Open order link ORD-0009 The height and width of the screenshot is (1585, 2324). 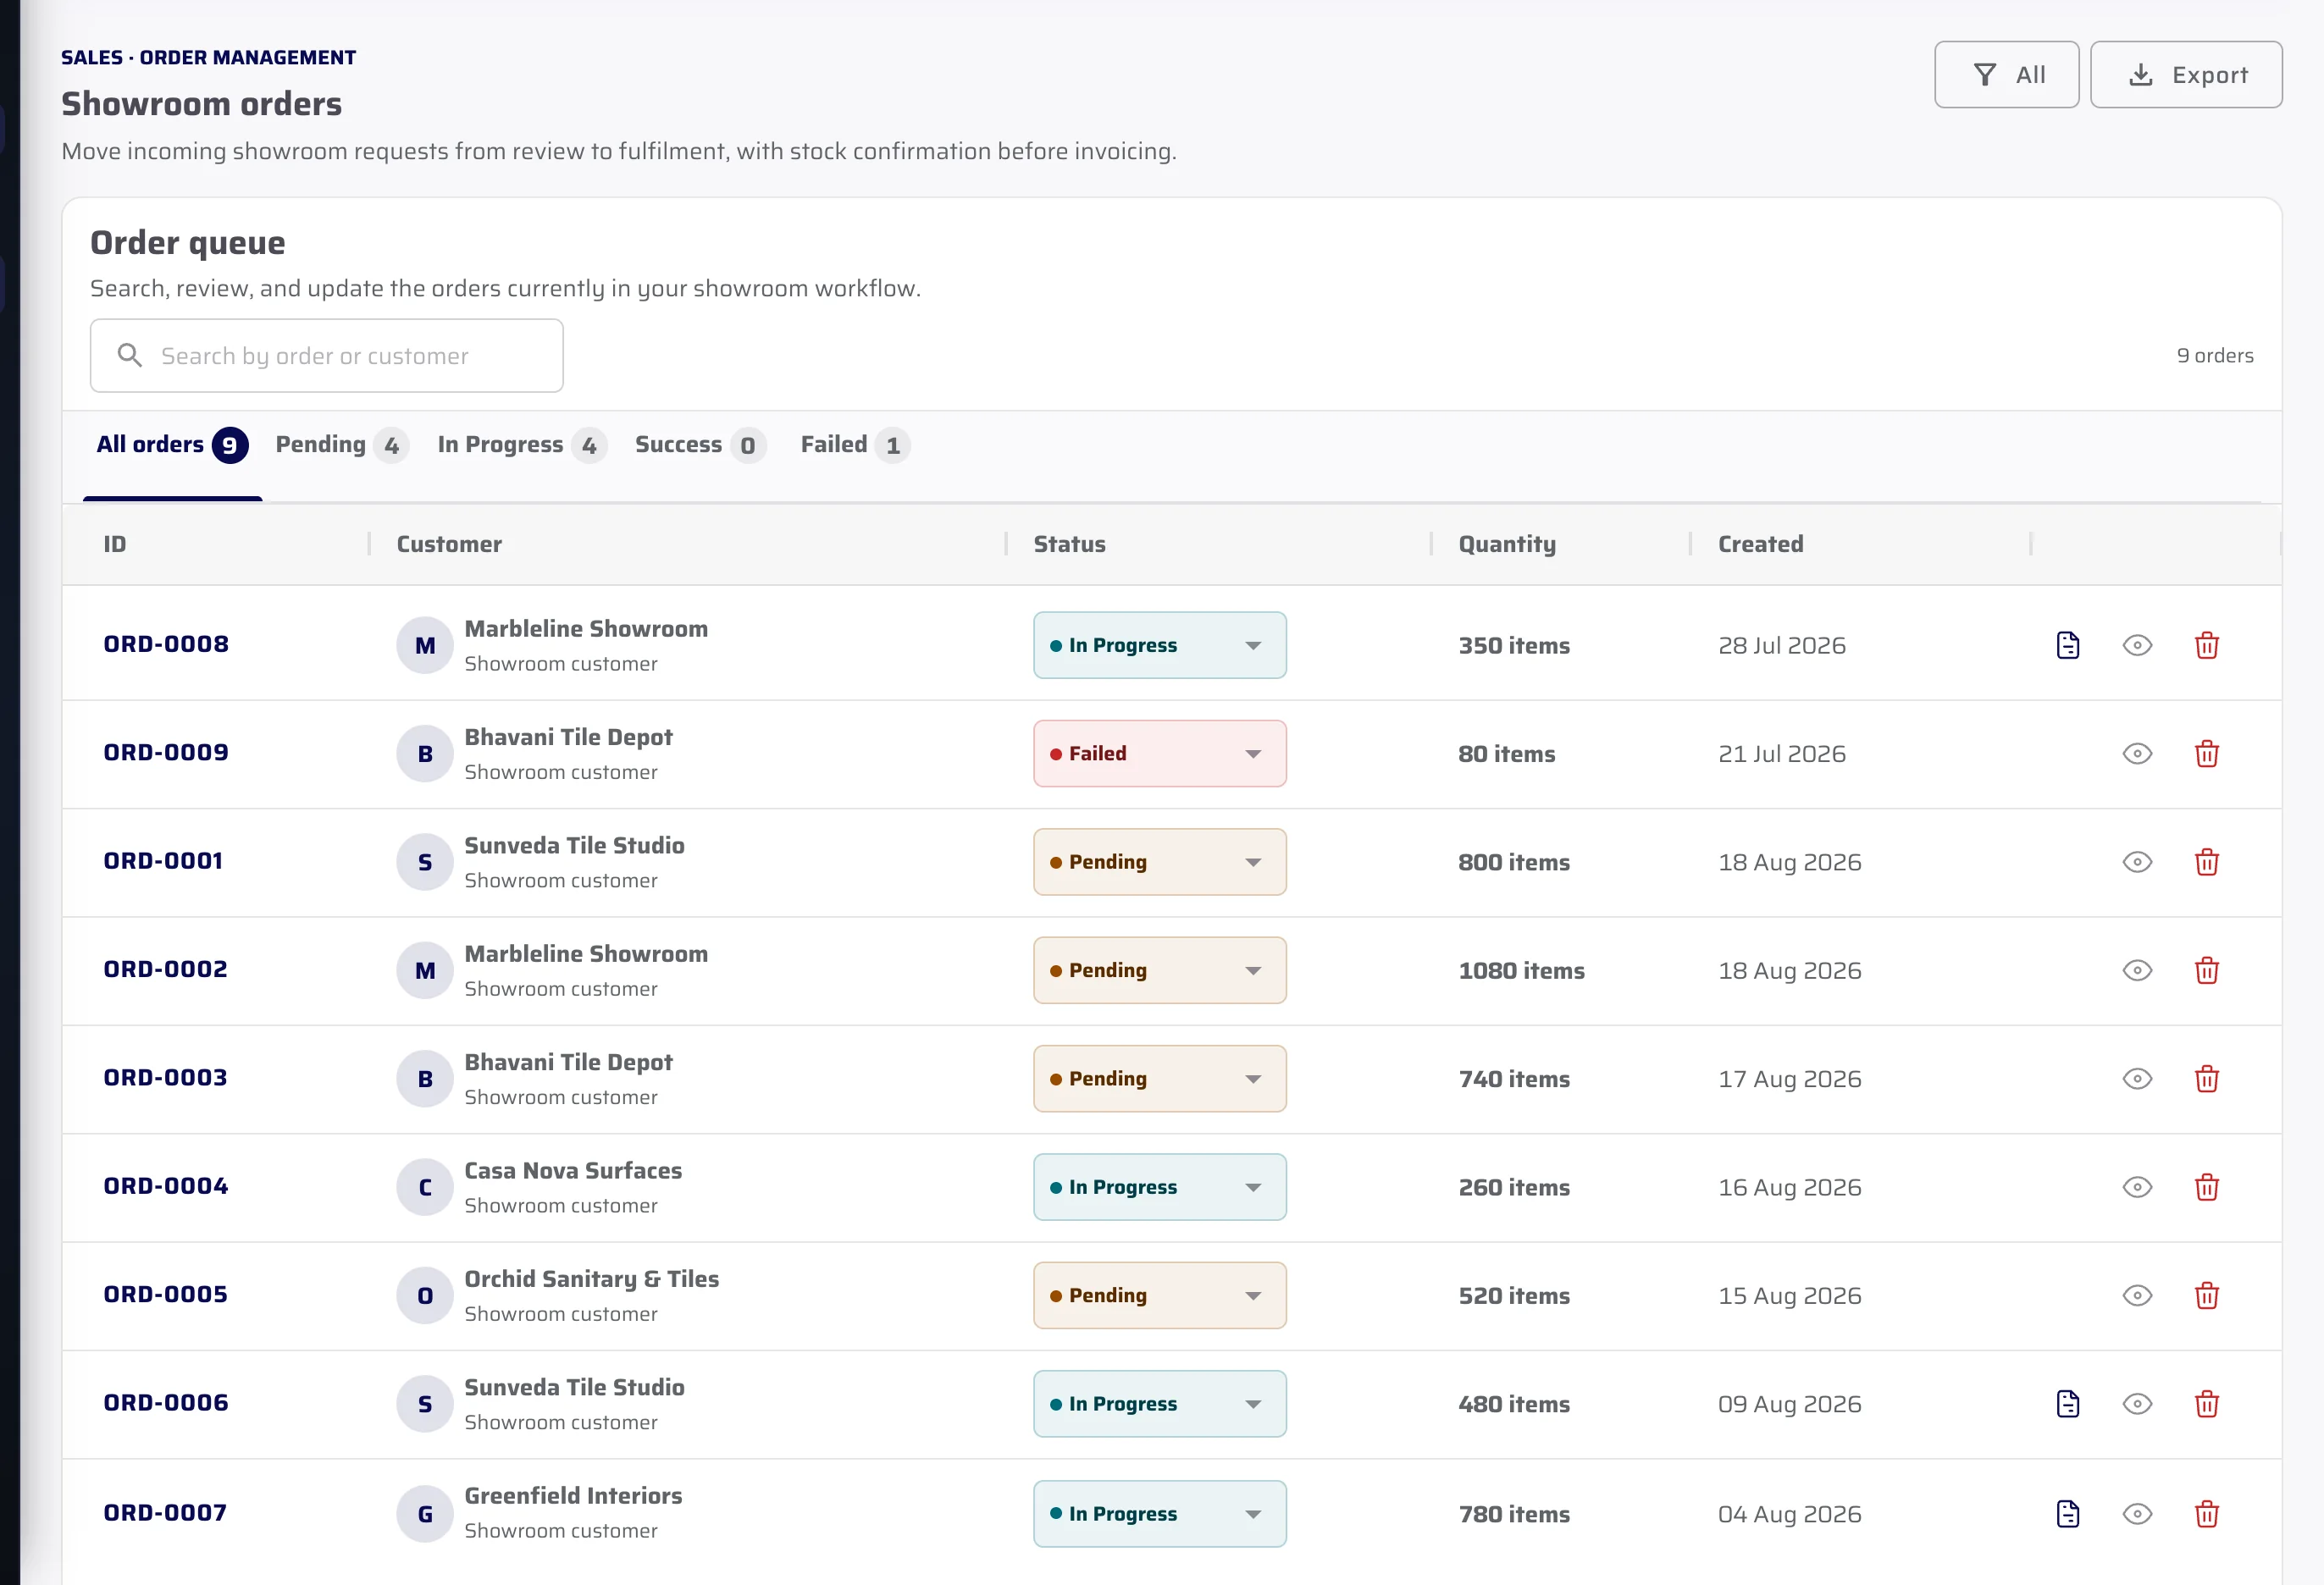166,752
